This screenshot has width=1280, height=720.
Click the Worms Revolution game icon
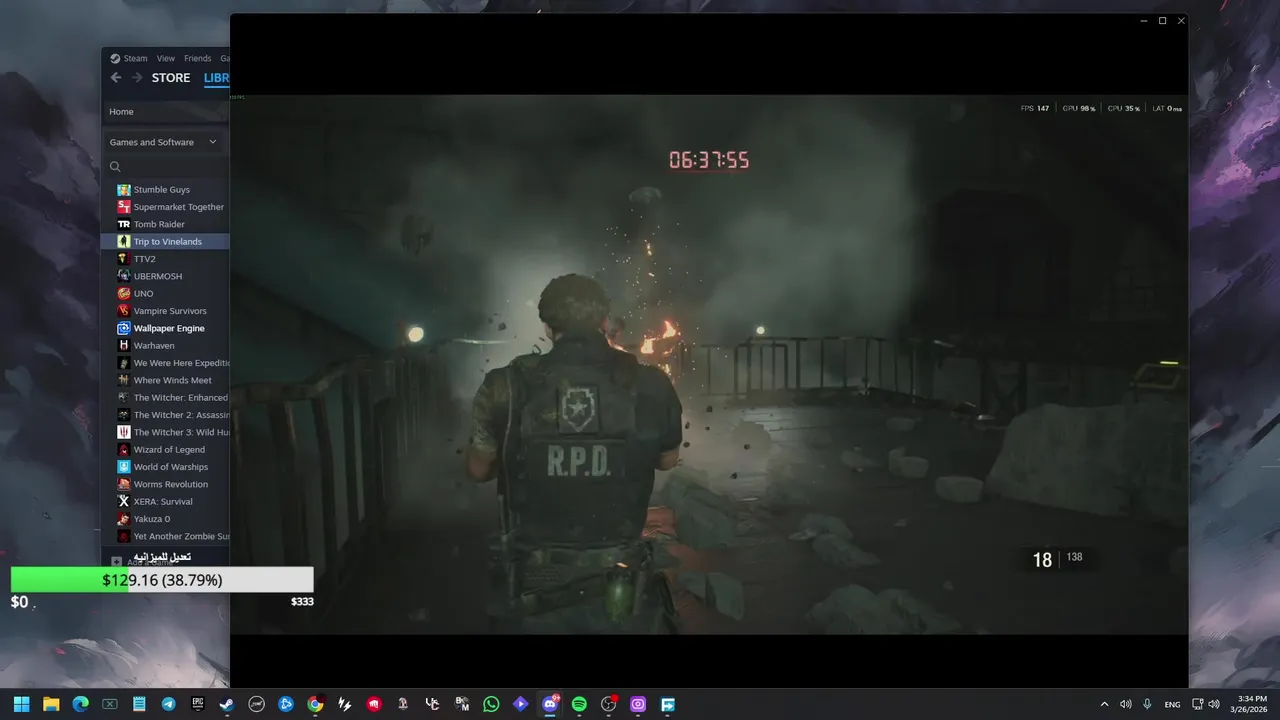pyautogui.click(x=124, y=484)
